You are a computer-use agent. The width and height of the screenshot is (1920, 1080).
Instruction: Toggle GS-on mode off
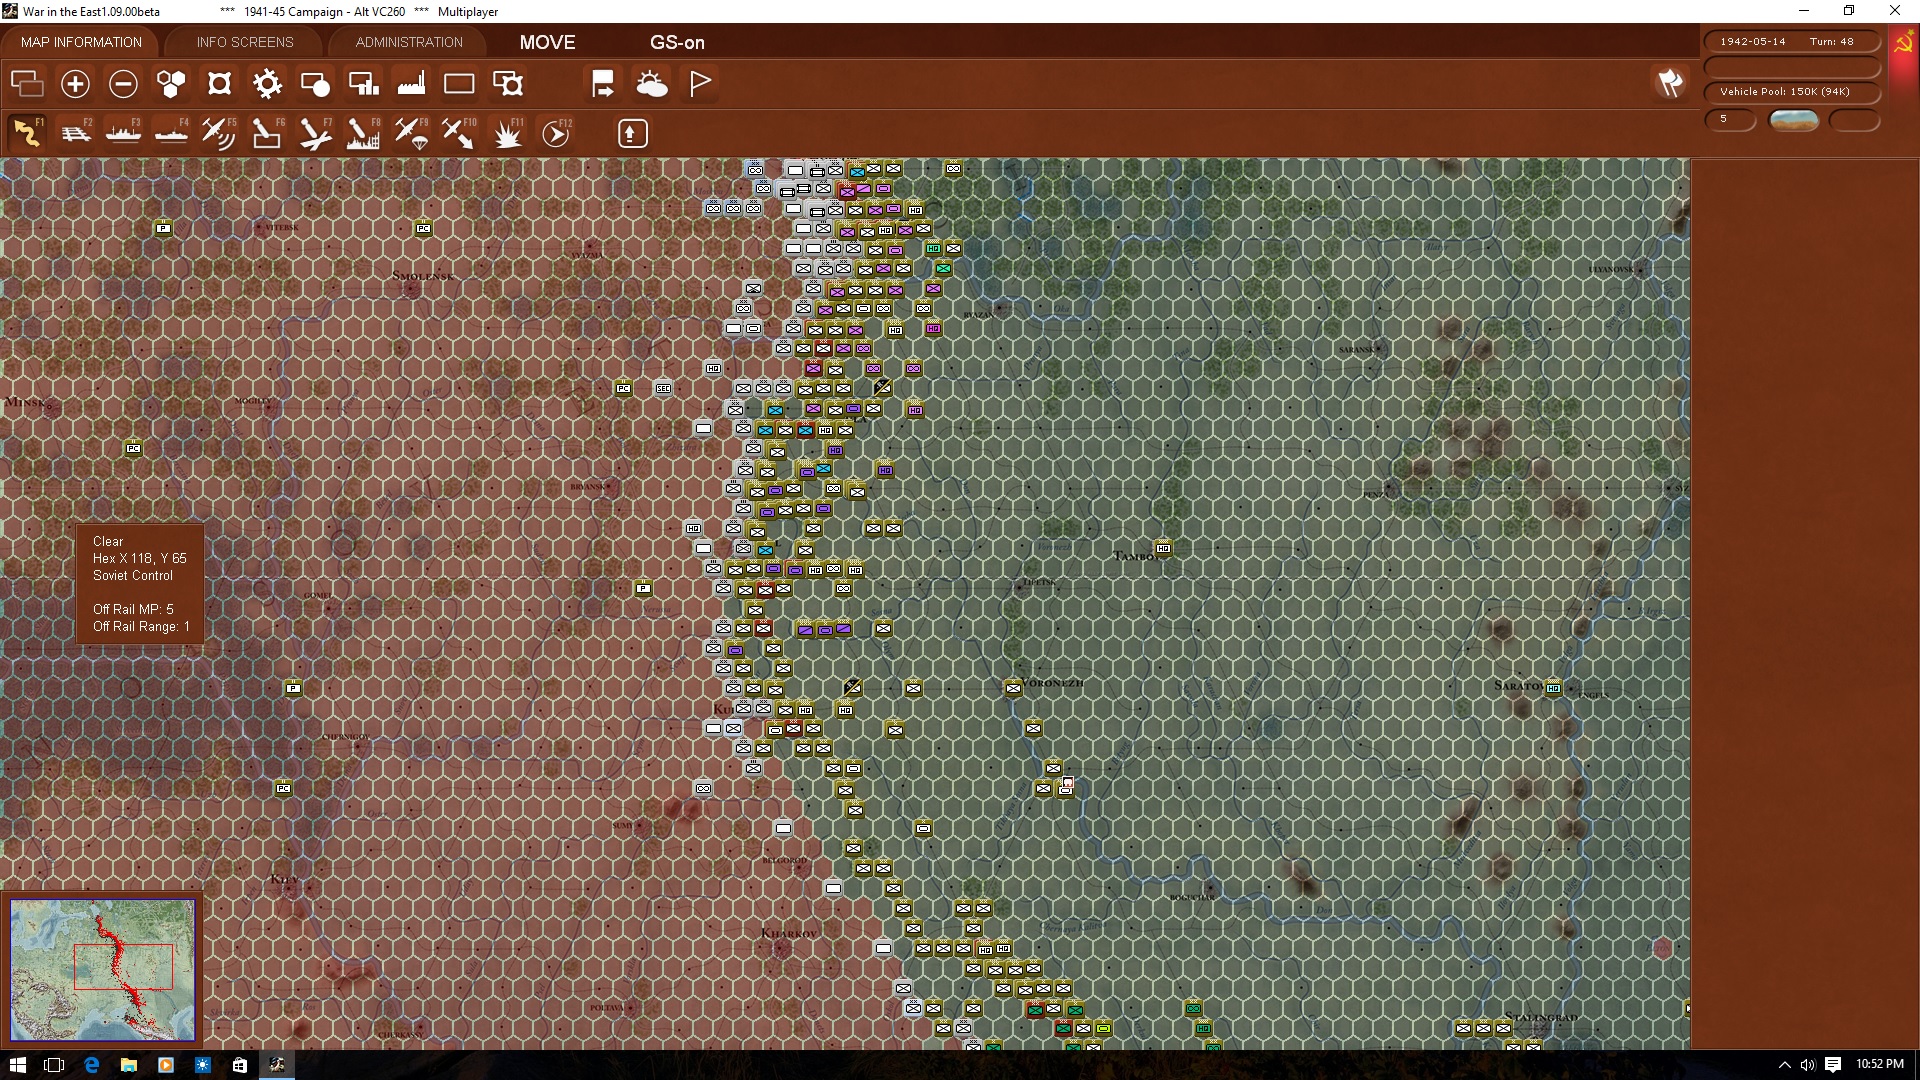click(x=678, y=43)
